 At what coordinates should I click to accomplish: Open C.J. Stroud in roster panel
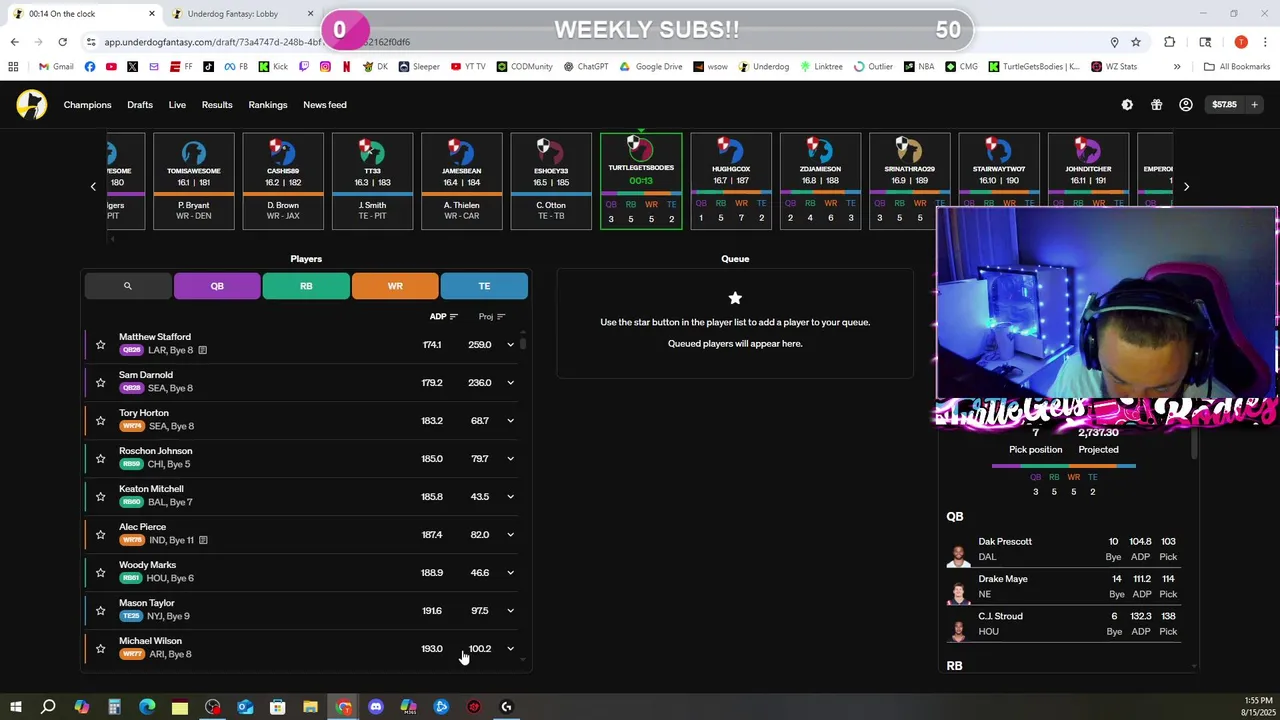(1063, 624)
